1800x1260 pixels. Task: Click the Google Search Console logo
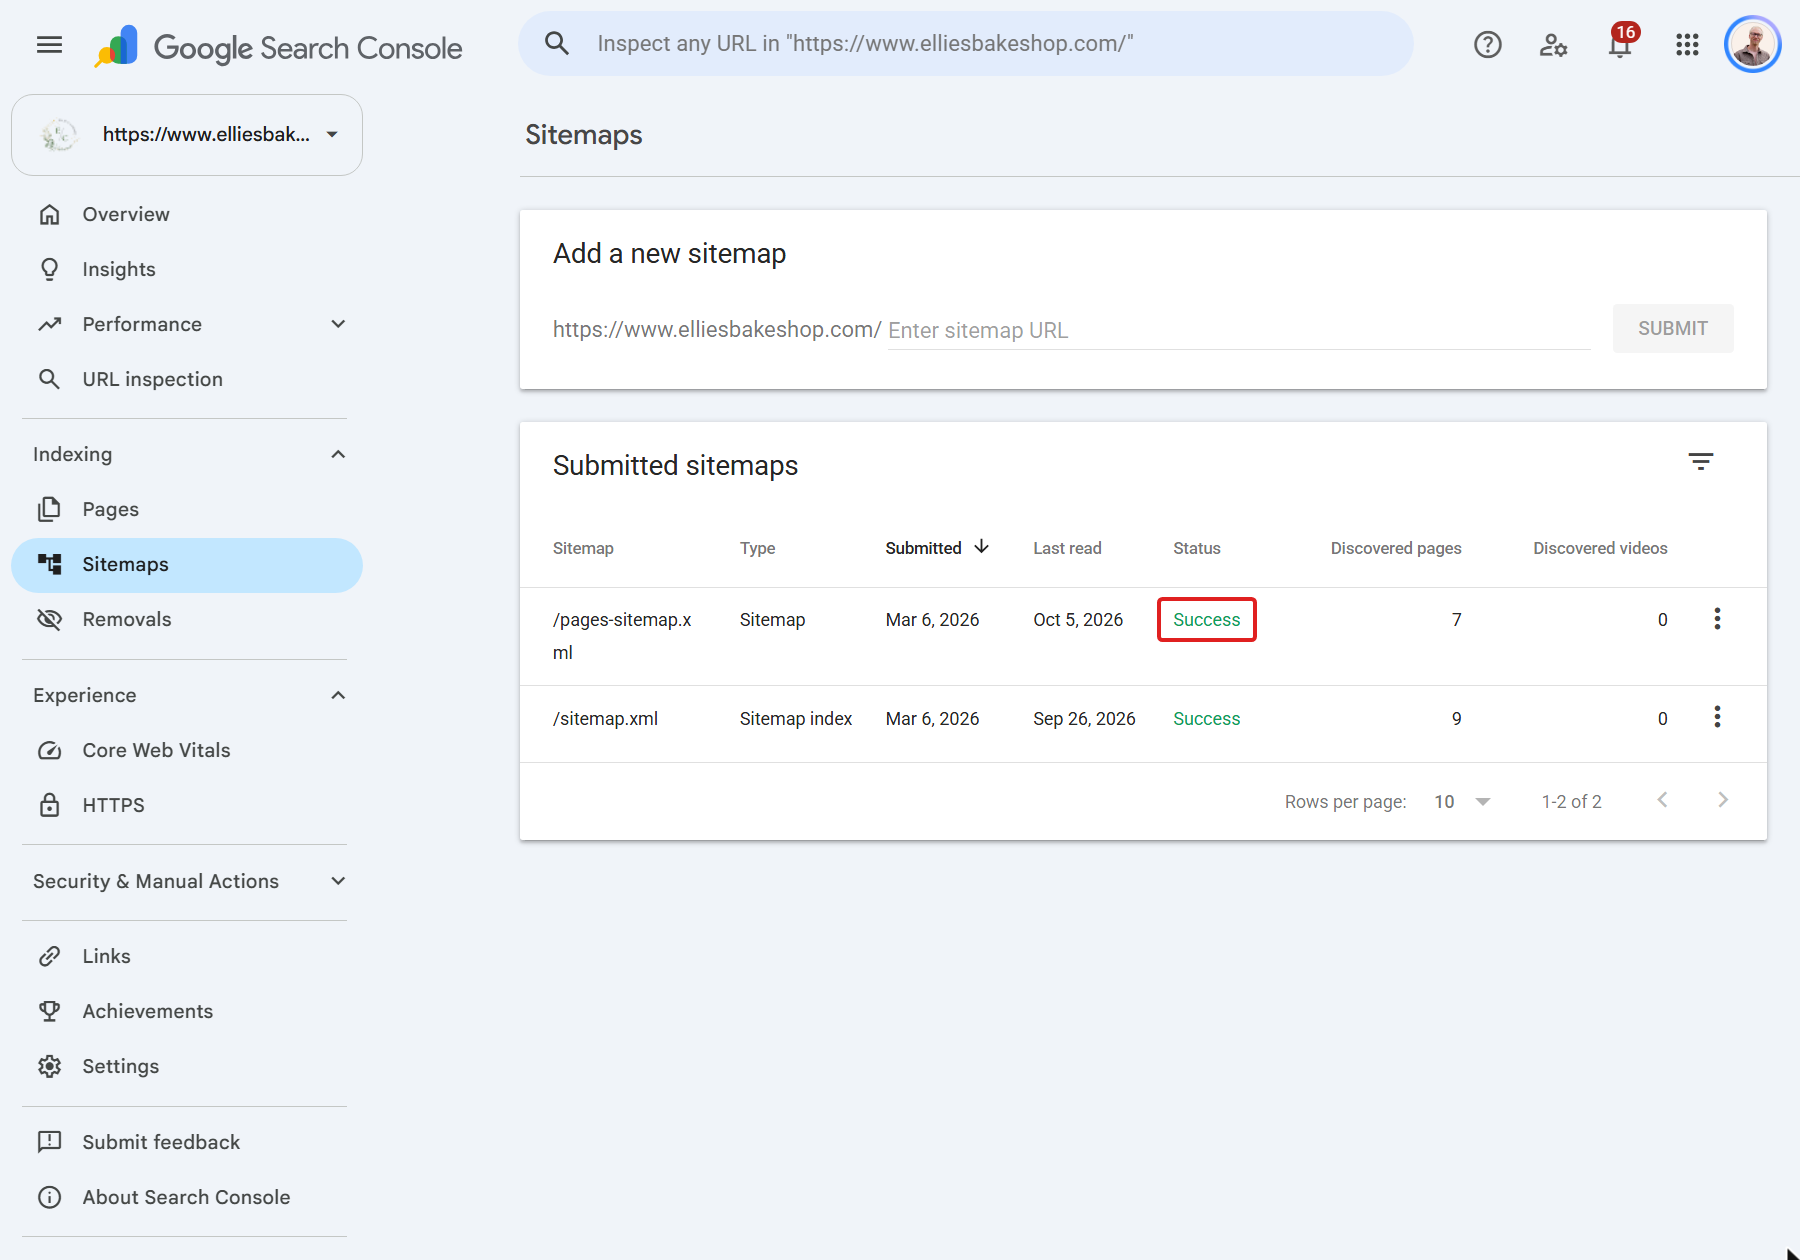[x=278, y=47]
